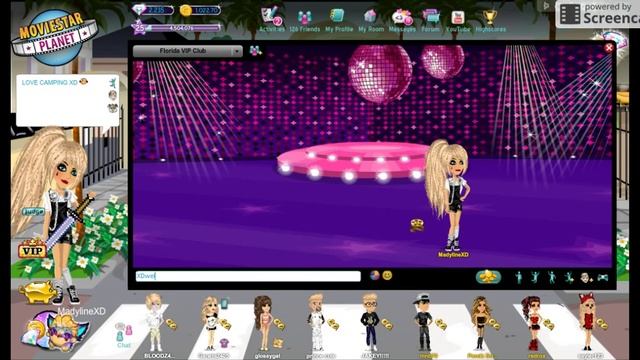Screen dimensions: 640x360
Task: Select the red-eared girl avatar at right end
Action: pos(588,322)
